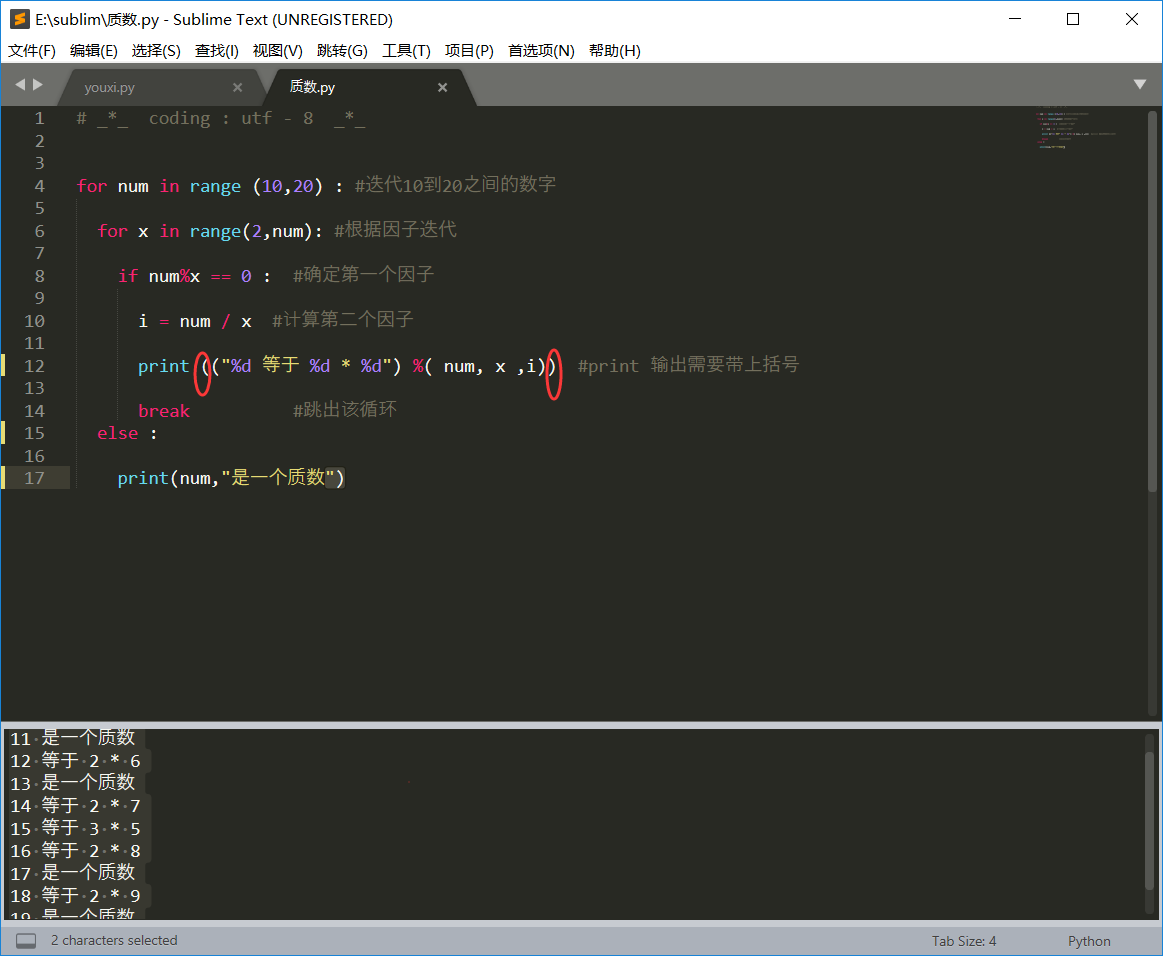The height and width of the screenshot is (956, 1163).
Task: Open the 查找(I) menu
Action: [x=216, y=50]
